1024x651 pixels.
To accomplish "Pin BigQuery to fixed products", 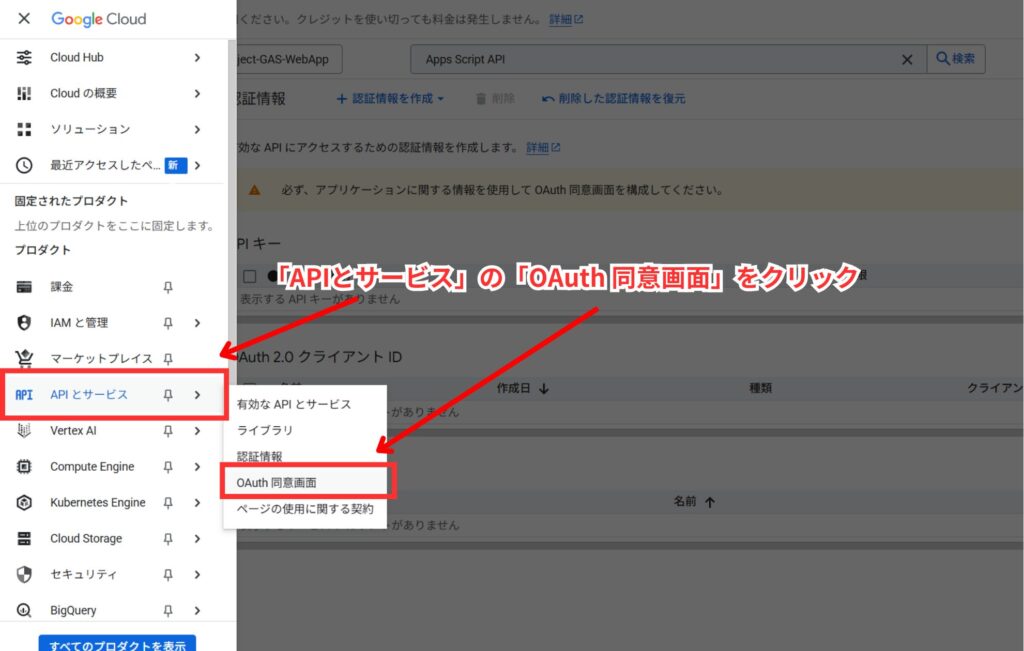I will [168, 611].
